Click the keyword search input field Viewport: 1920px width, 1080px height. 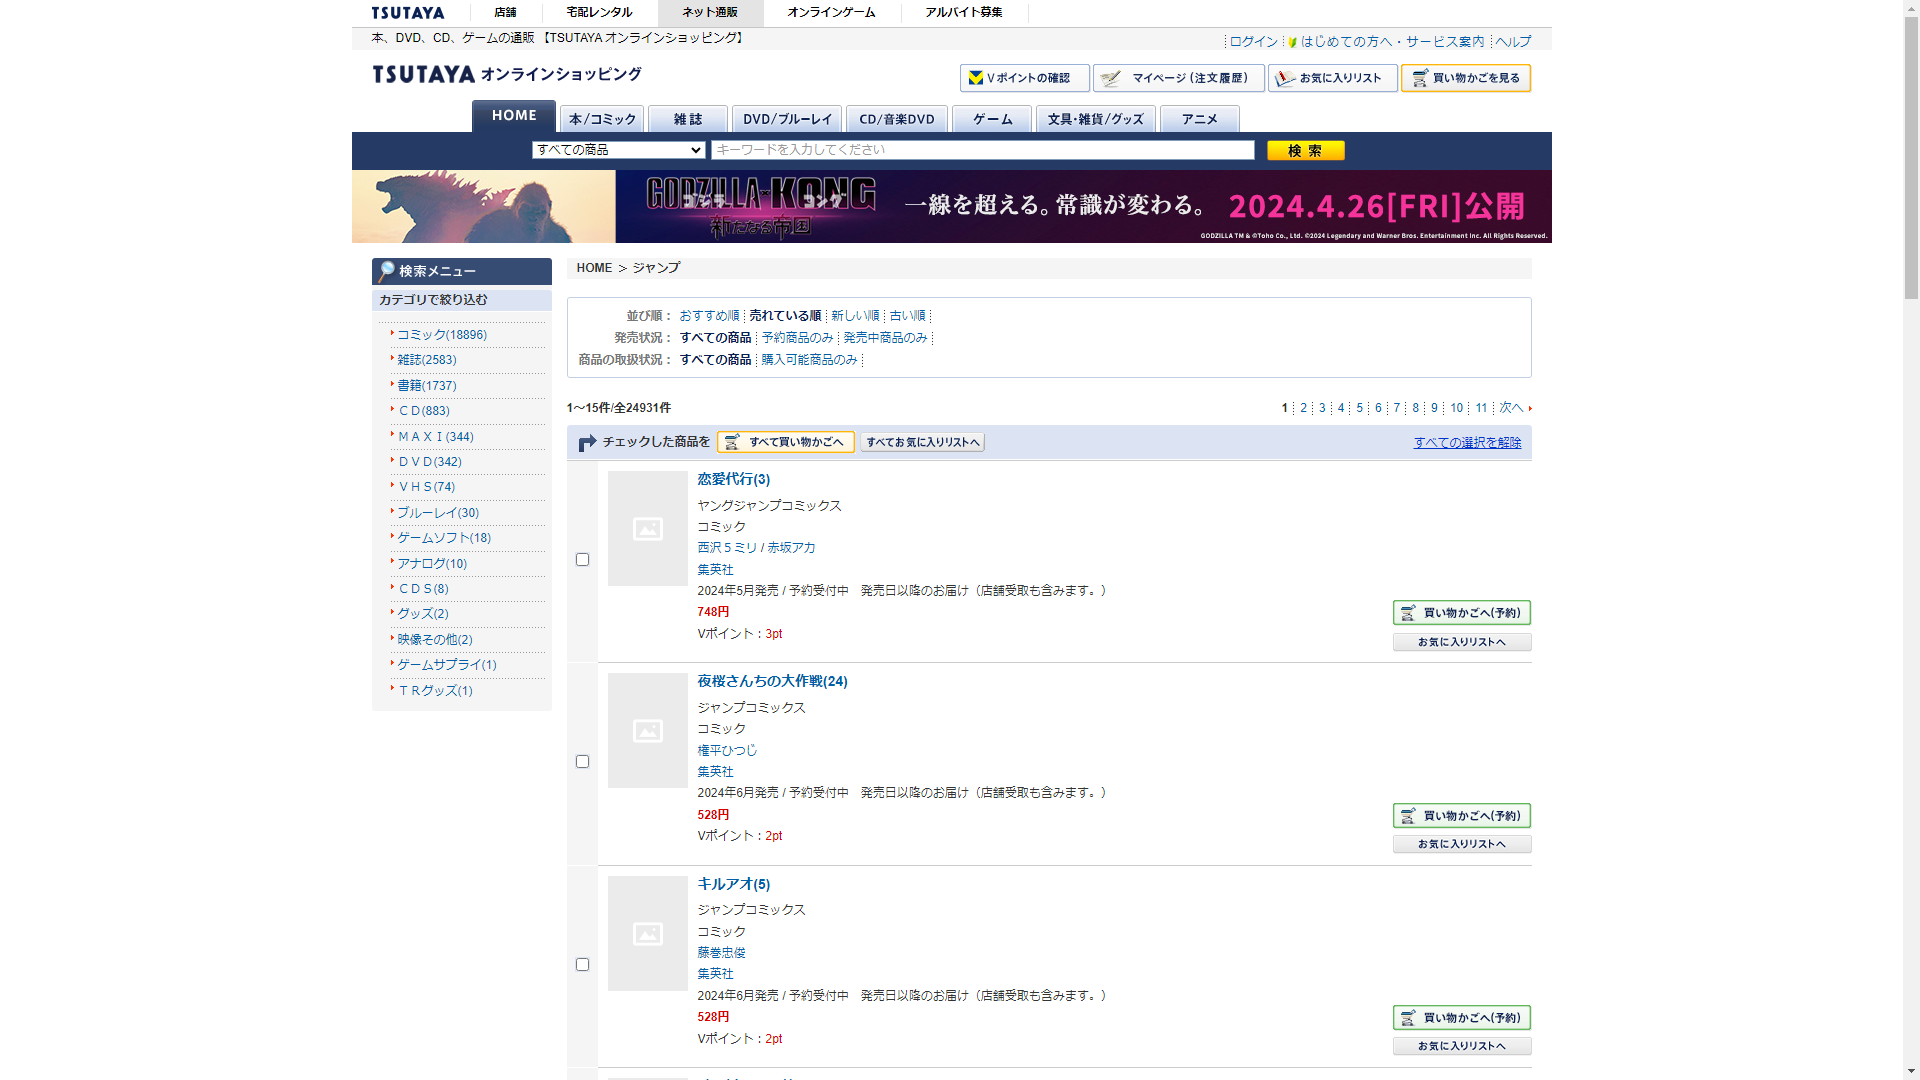click(982, 150)
